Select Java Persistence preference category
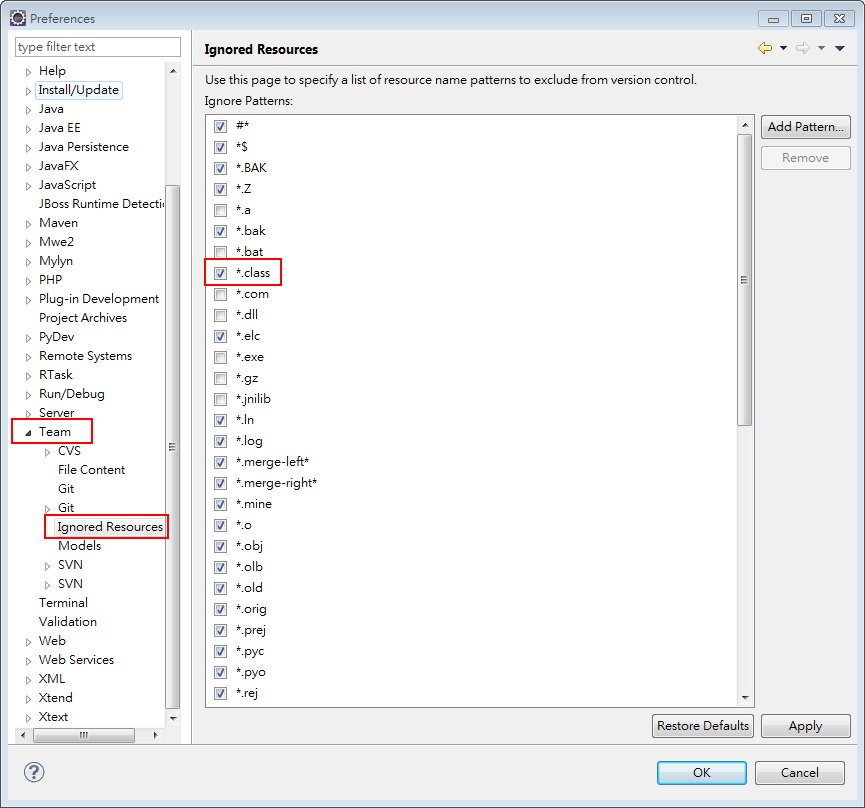Screen dimensions: 865x808 84,147
